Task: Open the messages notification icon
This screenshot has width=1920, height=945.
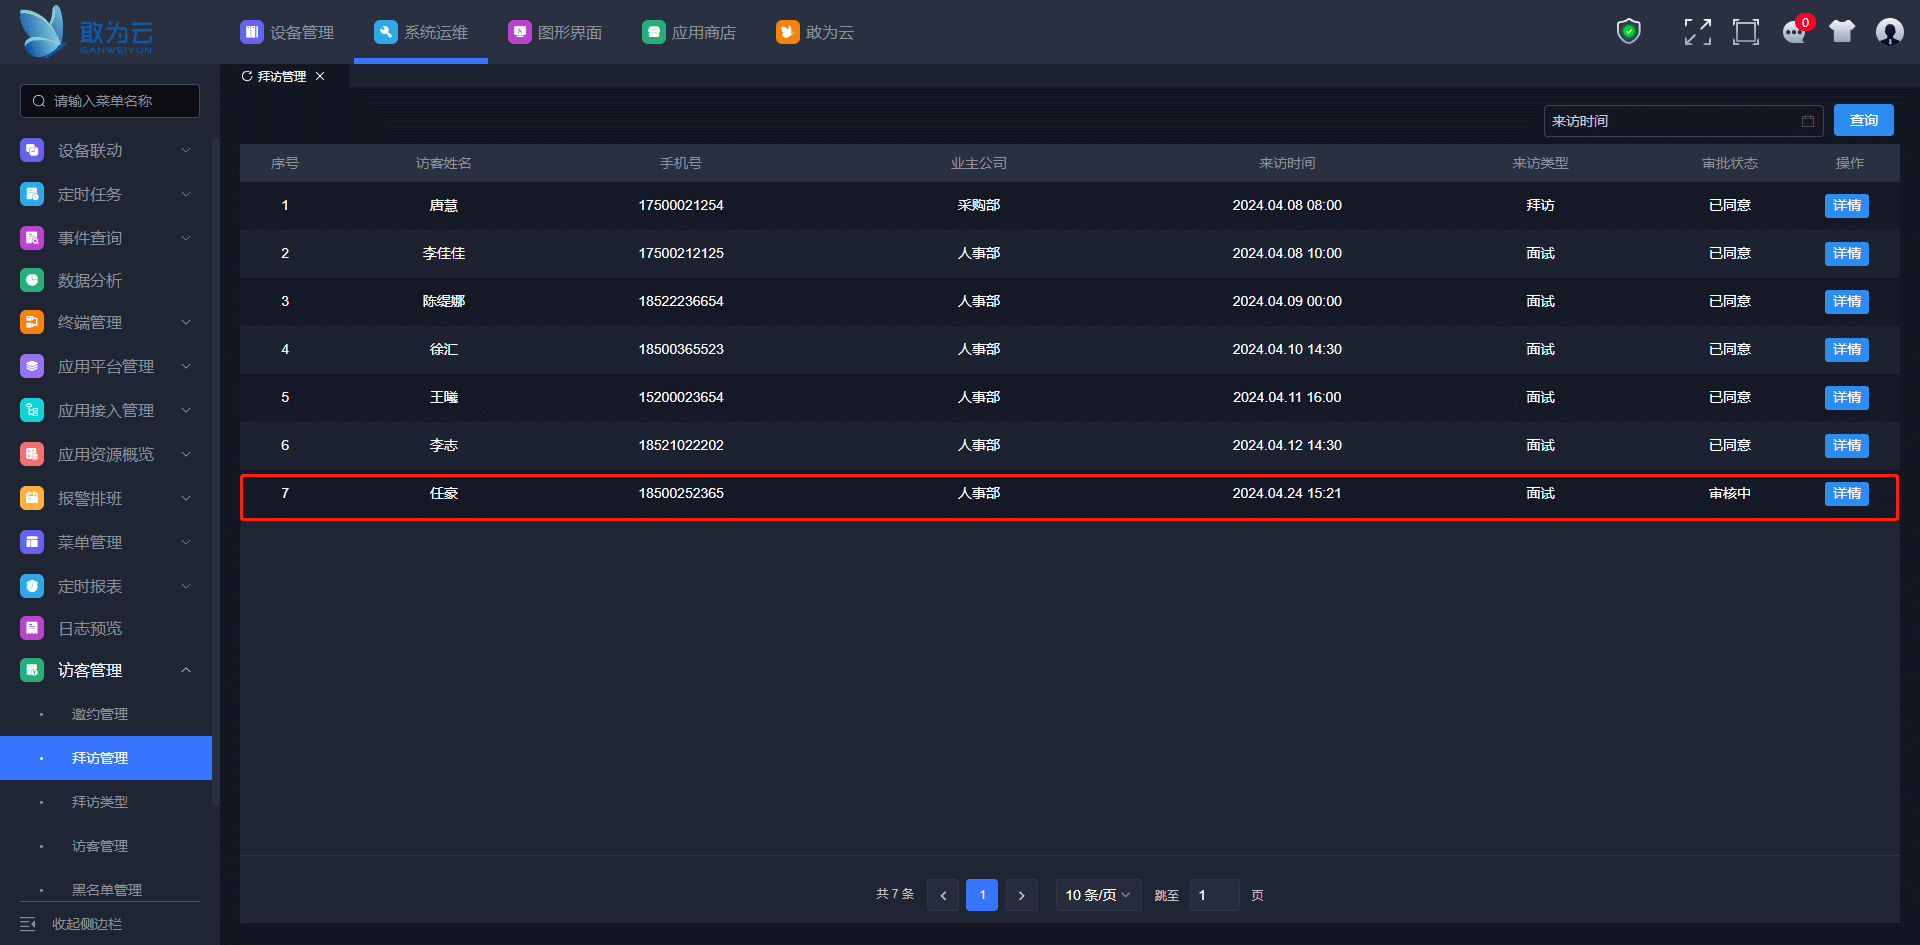Action: pyautogui.click(x=1795, y=32)
